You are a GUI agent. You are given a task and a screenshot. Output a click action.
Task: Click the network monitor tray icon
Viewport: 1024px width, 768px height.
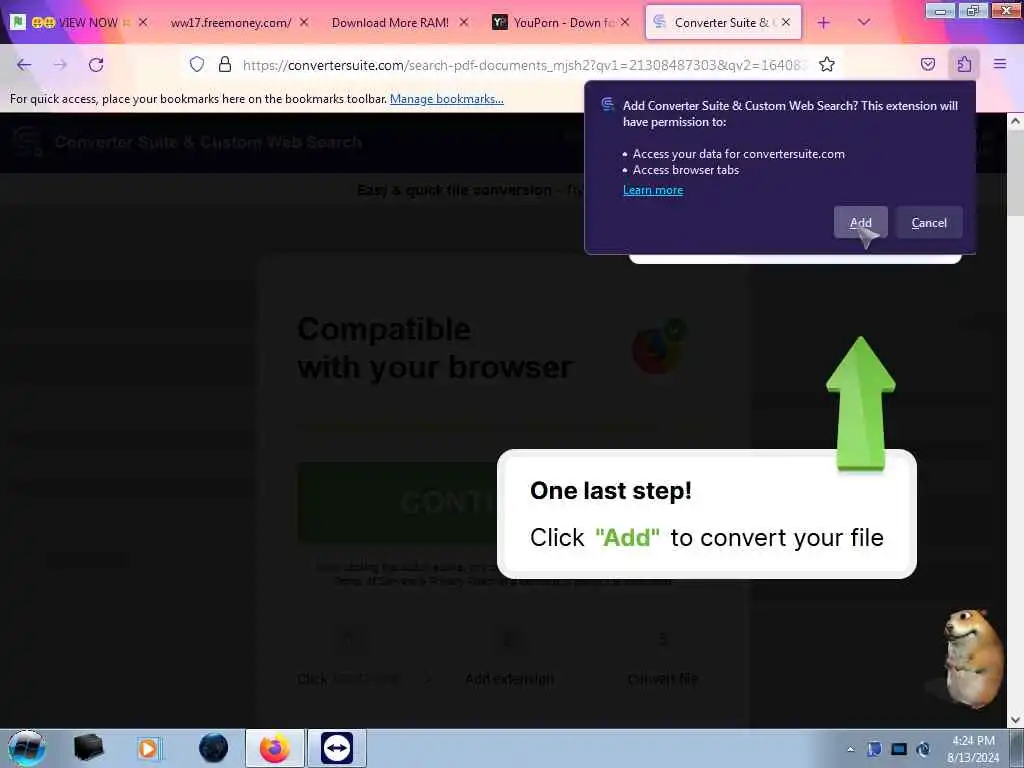point(899,749)
